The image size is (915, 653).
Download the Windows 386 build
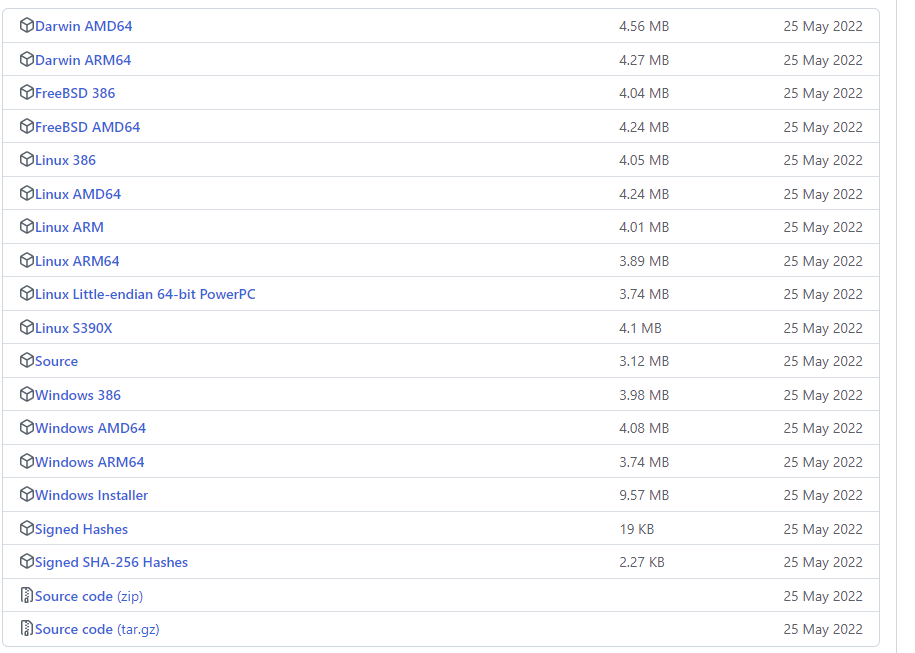77,394
